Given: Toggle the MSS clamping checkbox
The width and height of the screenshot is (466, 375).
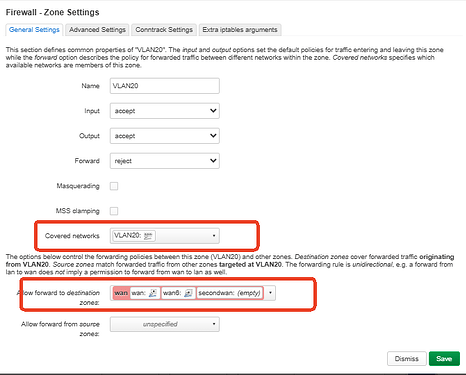Looking at the screenshot, I should [114, 211].
